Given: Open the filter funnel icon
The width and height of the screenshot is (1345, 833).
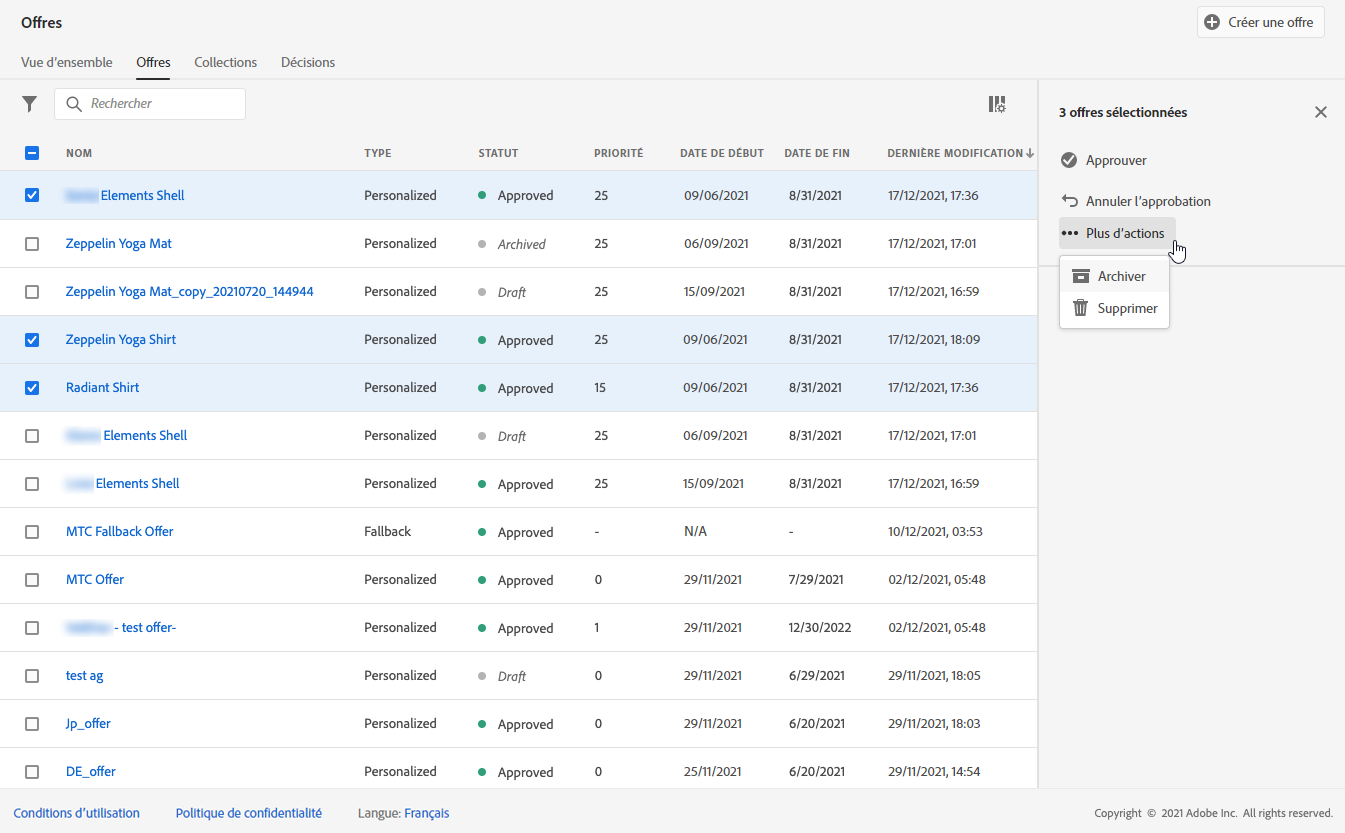Looking at the screenshot, I should pyautogui.click(x=30, y=104).
